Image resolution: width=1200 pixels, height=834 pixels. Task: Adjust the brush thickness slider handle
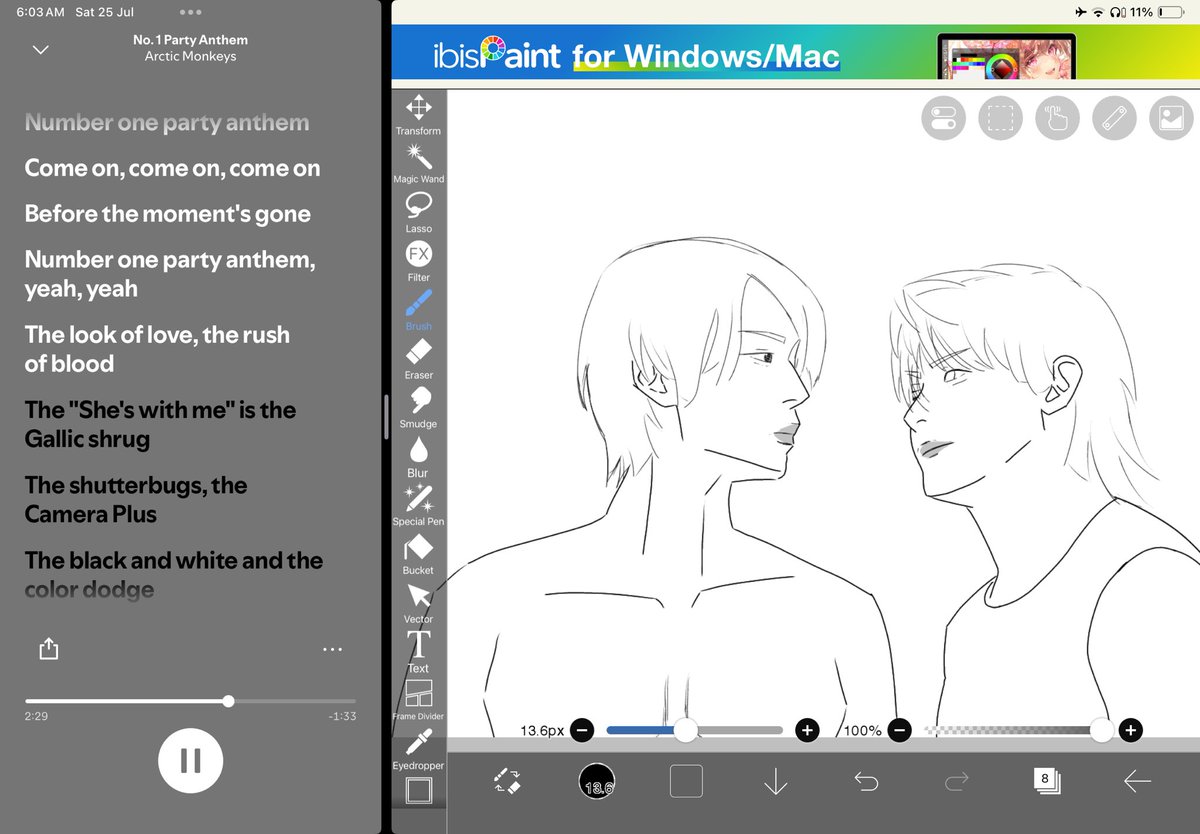685,730
